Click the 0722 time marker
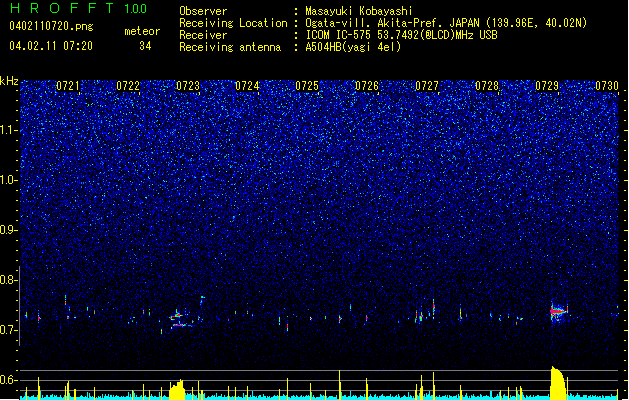Viewport: 629px width, 400px height. coord(128,86)
